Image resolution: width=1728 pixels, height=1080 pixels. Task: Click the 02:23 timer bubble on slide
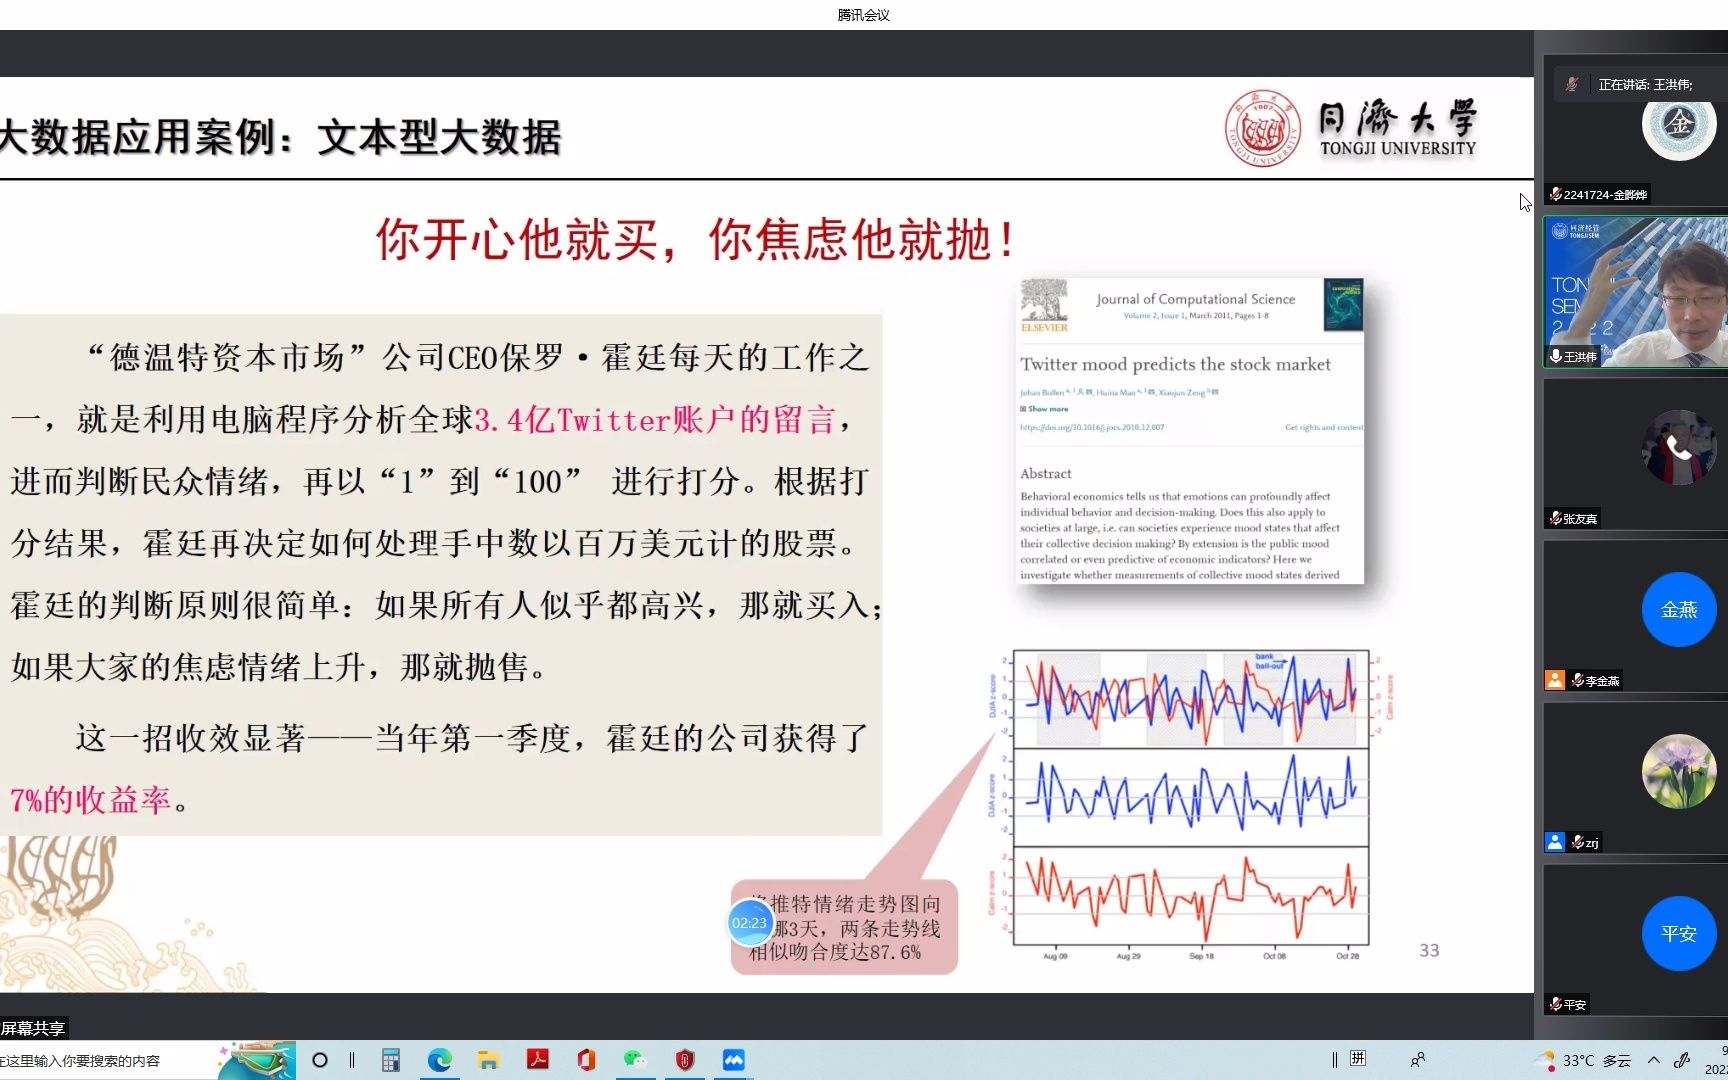click(x=749, y=923)
